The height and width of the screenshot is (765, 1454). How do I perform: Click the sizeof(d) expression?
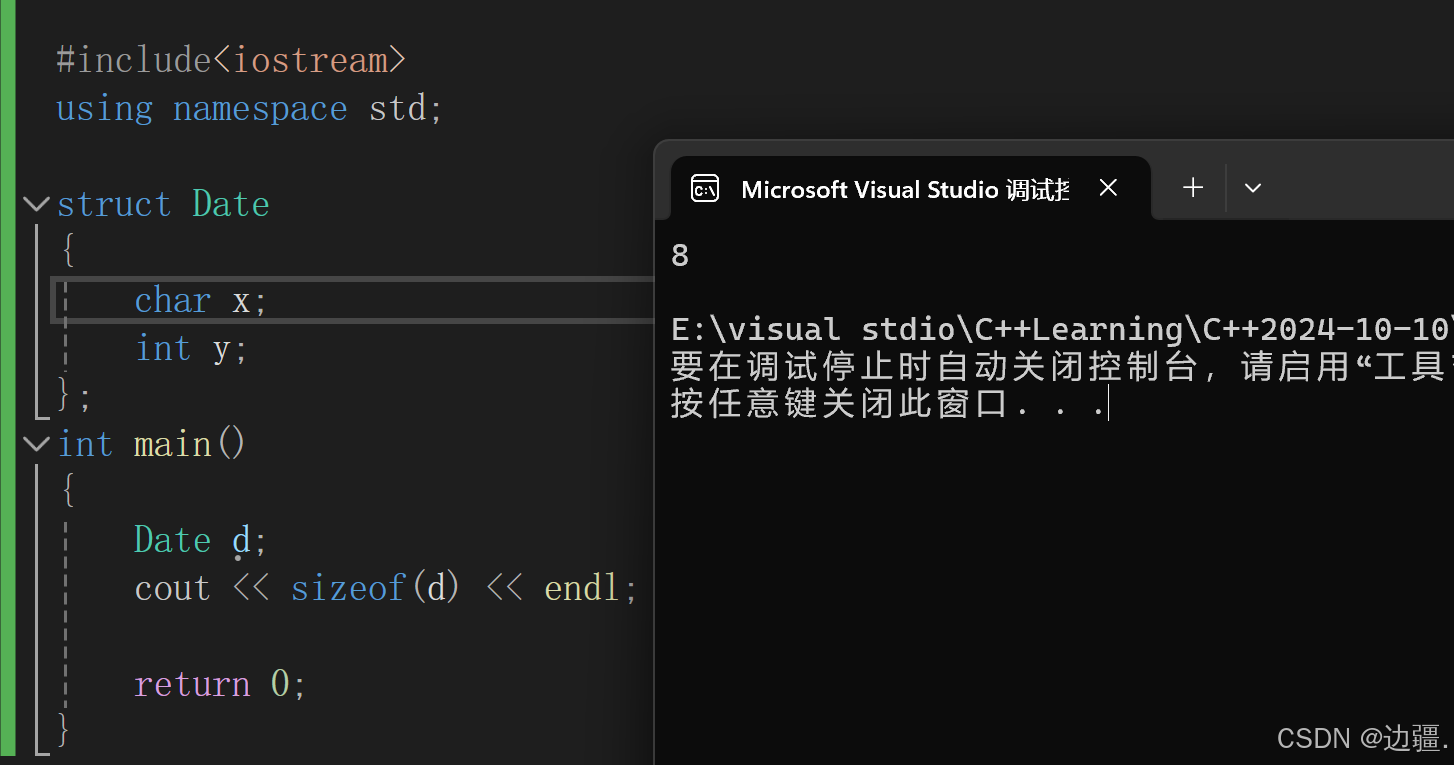[x=375, y=588]
